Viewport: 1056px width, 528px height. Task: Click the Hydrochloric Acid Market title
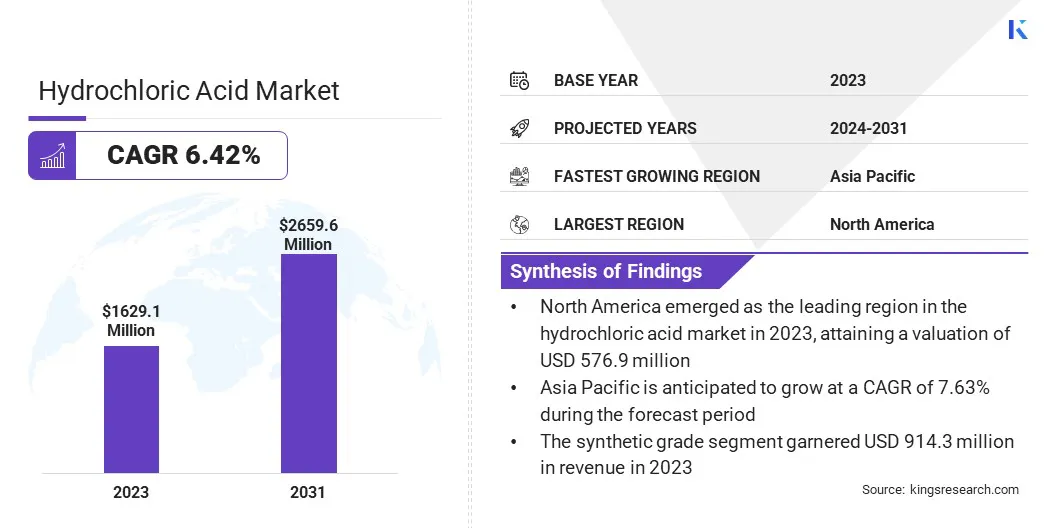pyautogui.click(x=189, y=91)
